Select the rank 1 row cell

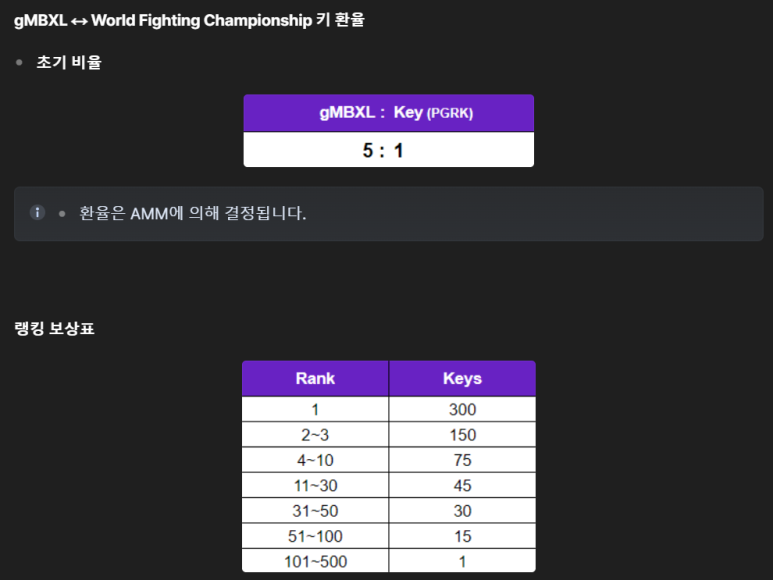pos(315,409)
